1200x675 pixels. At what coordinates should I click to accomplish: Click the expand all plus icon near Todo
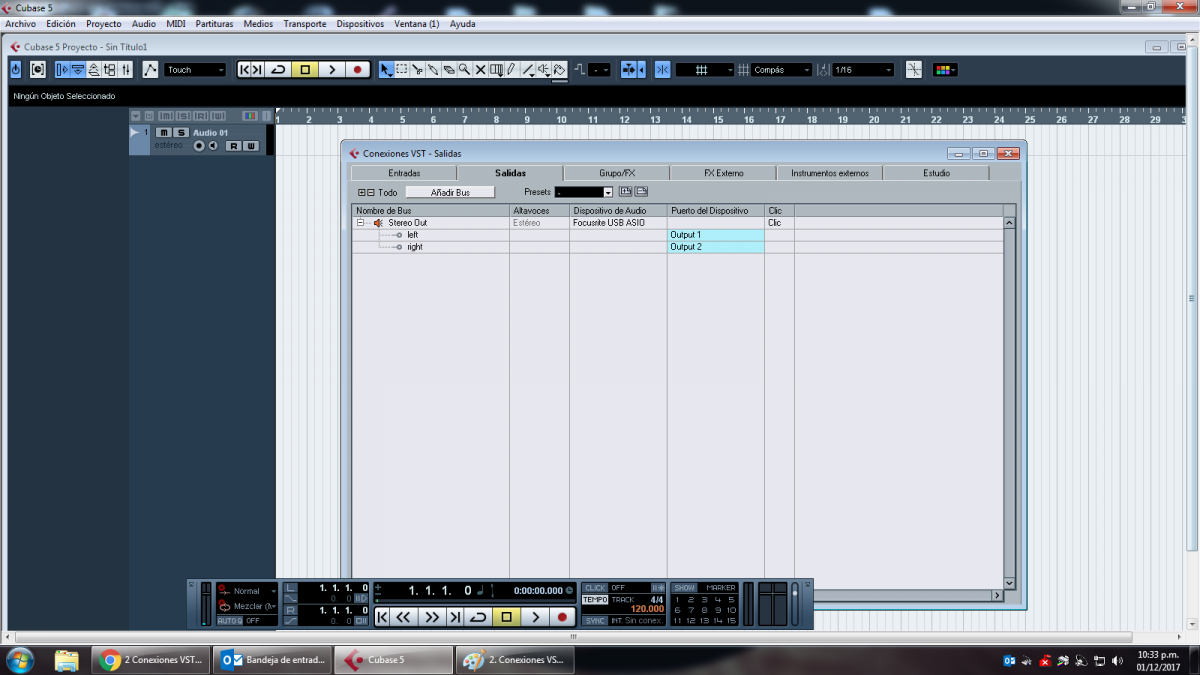361,192
